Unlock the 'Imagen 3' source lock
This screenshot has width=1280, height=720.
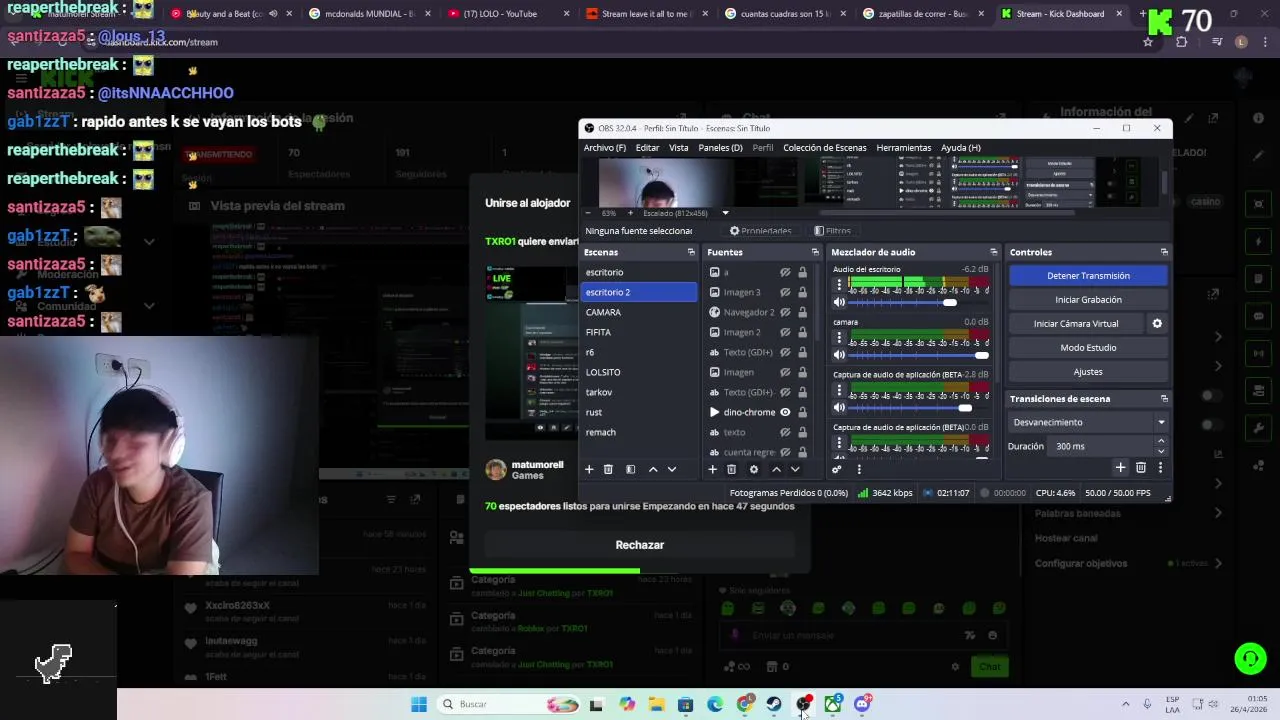click(x=802, y=292)
